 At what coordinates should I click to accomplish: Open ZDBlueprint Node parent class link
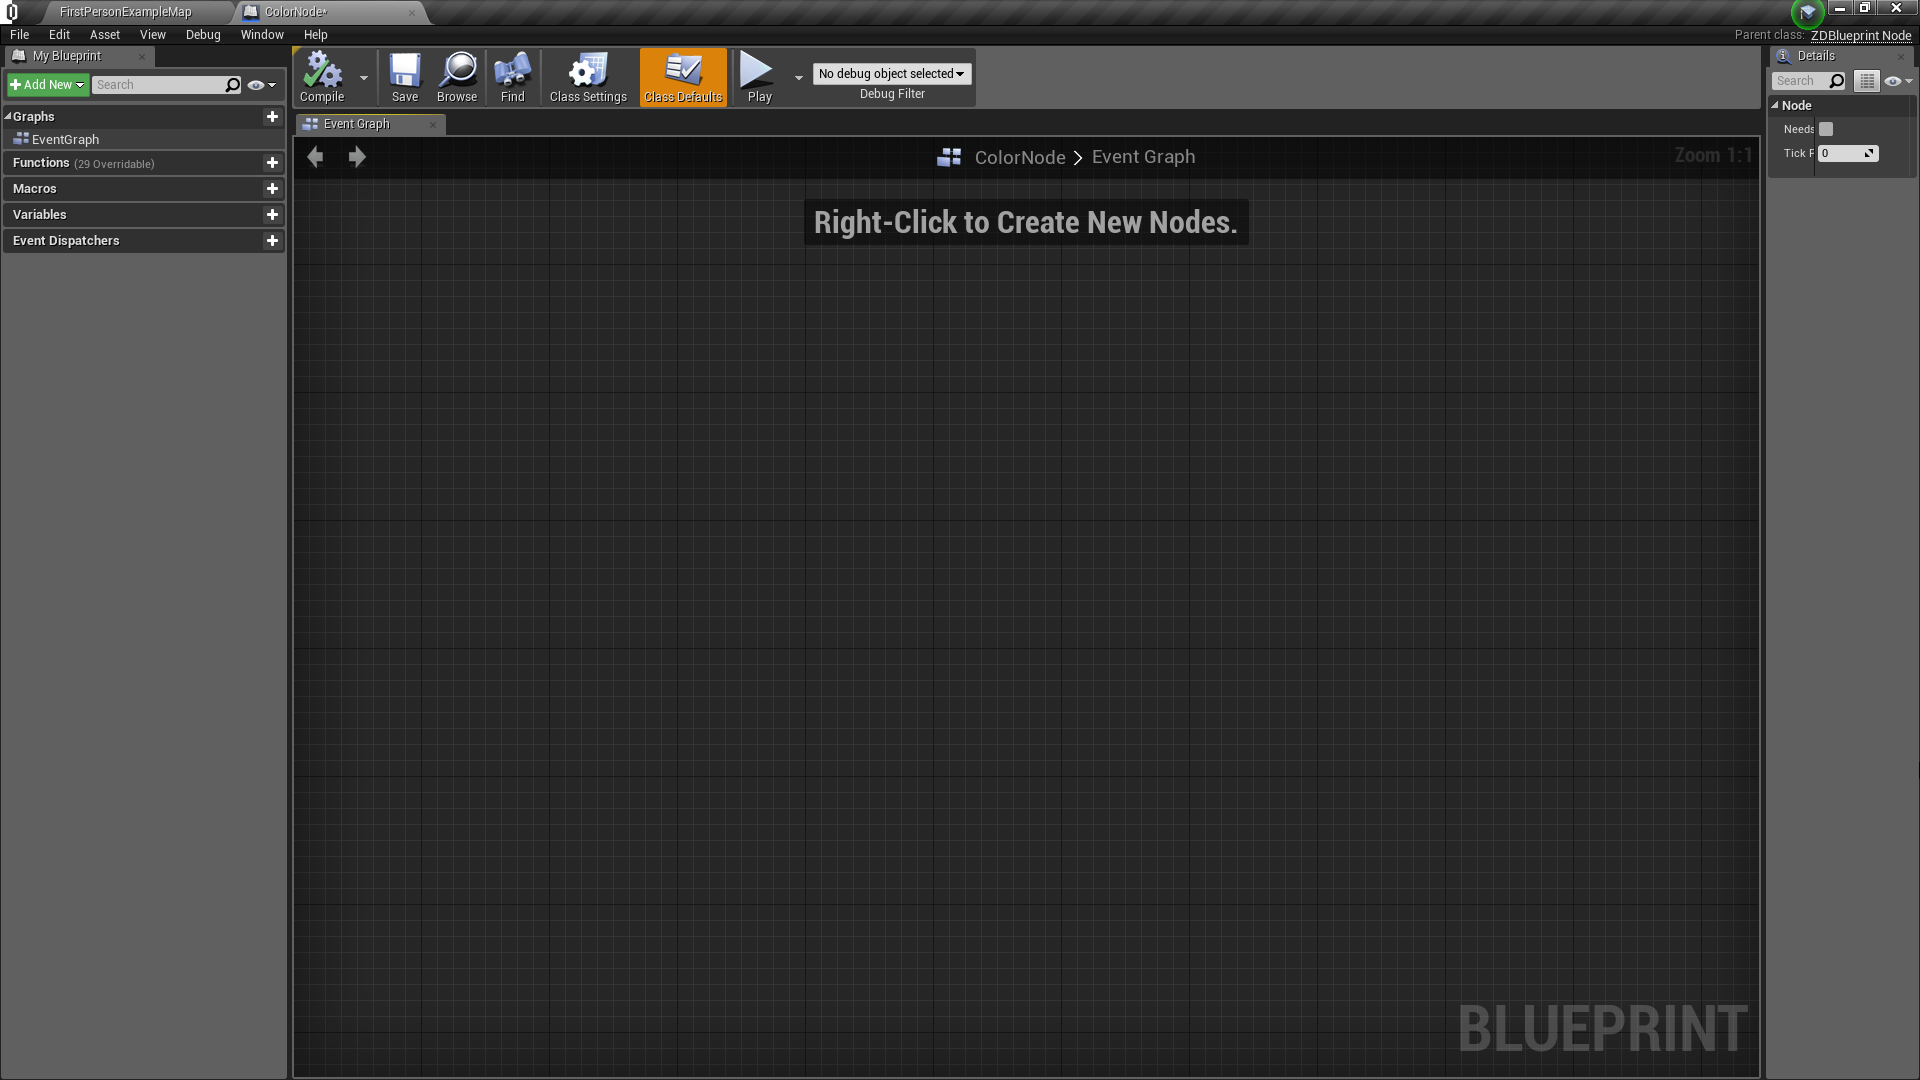click(x=1860, y=35)
